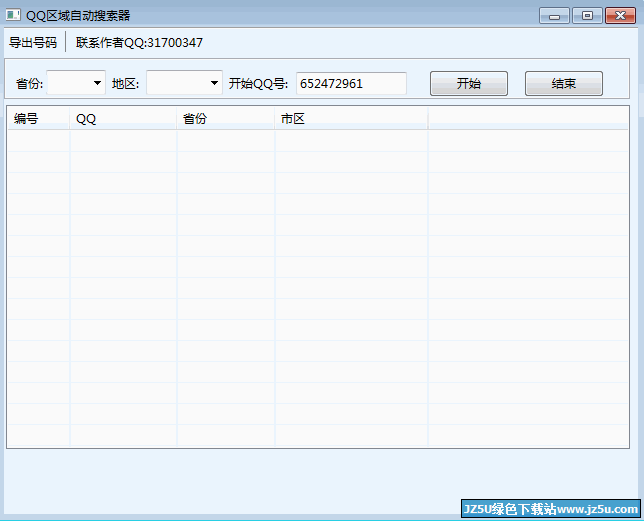The width and height of the screenshot is (644, 521).
Task: Close the QQ区域自动搜索器 window
Action: tap(620, 16)
